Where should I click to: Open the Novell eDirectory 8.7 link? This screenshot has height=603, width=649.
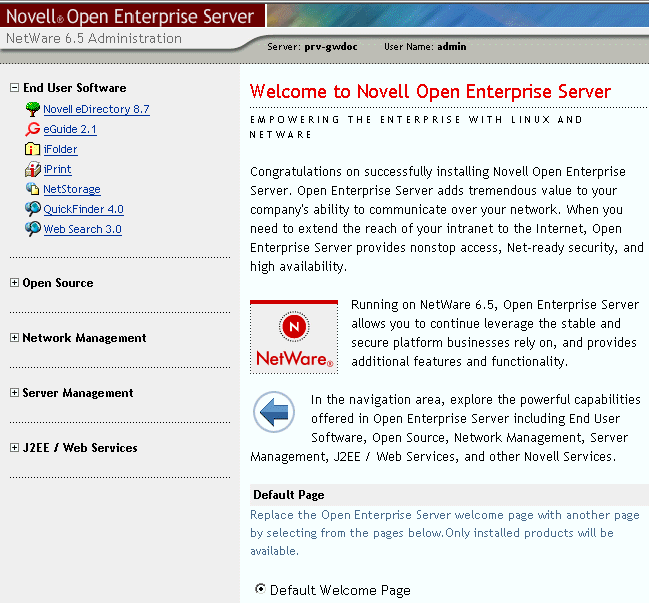pyautogui.click(x=96, y=109)
